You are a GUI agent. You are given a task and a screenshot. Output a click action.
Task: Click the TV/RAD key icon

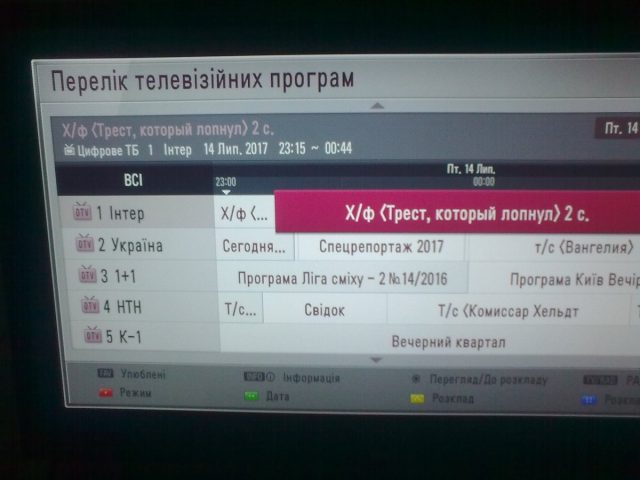pos(600,380)
